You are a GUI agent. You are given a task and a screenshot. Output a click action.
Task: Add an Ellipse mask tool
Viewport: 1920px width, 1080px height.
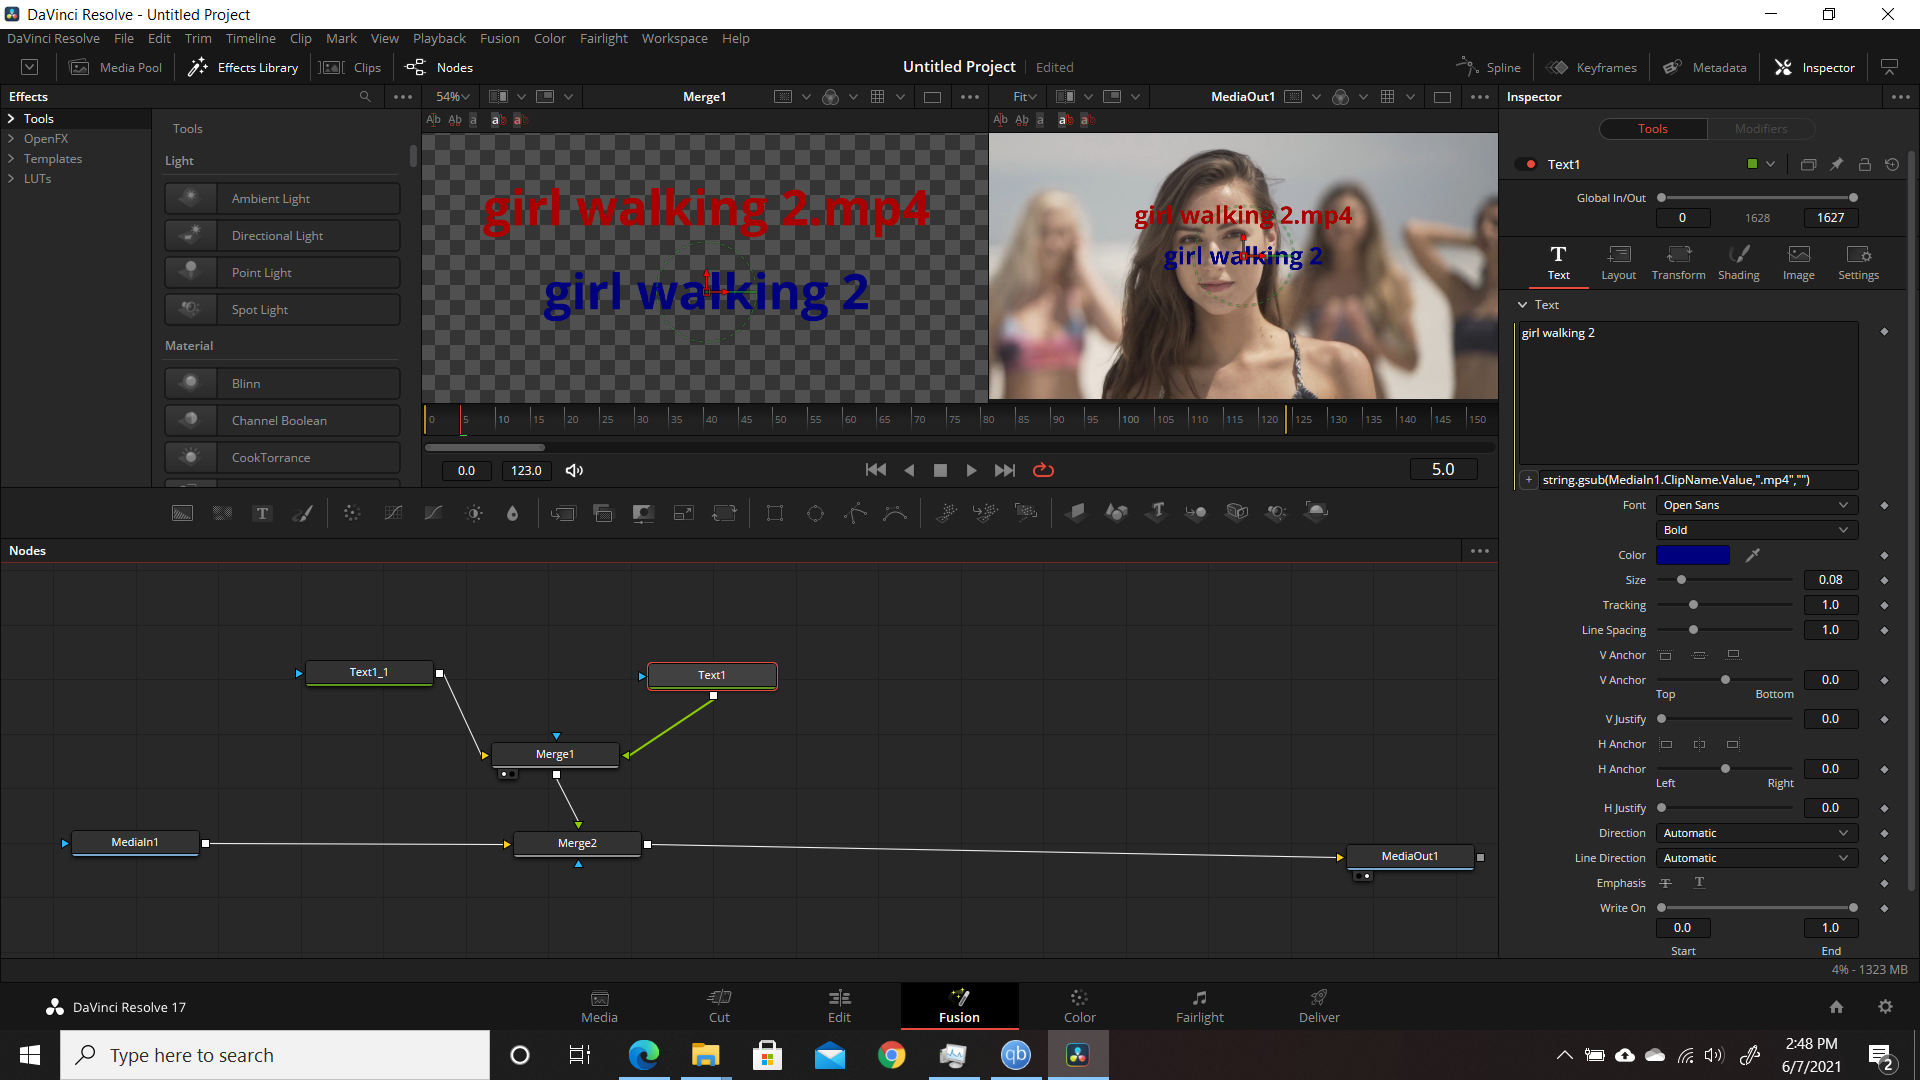click(x=815, y=513)
